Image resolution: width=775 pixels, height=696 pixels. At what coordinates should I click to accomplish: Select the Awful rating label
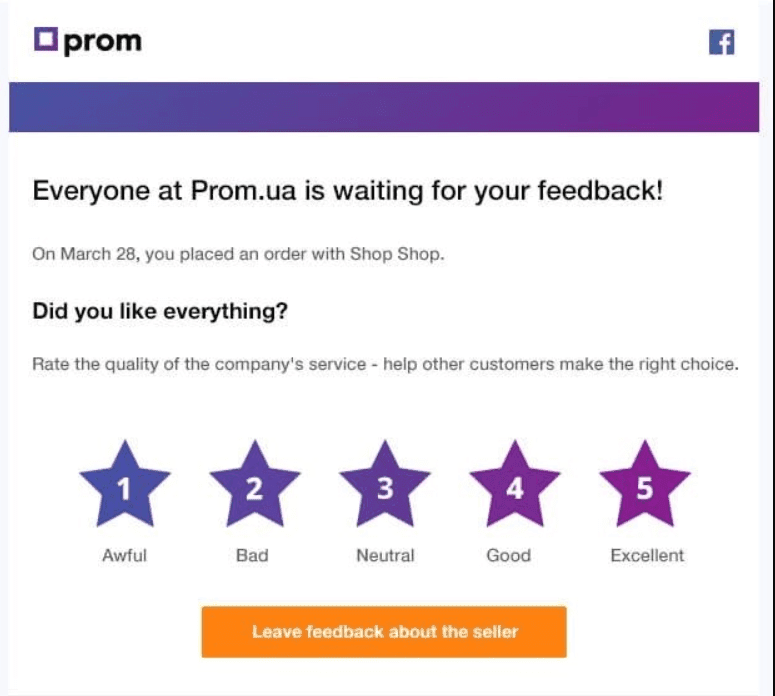(x=125, y=555)
